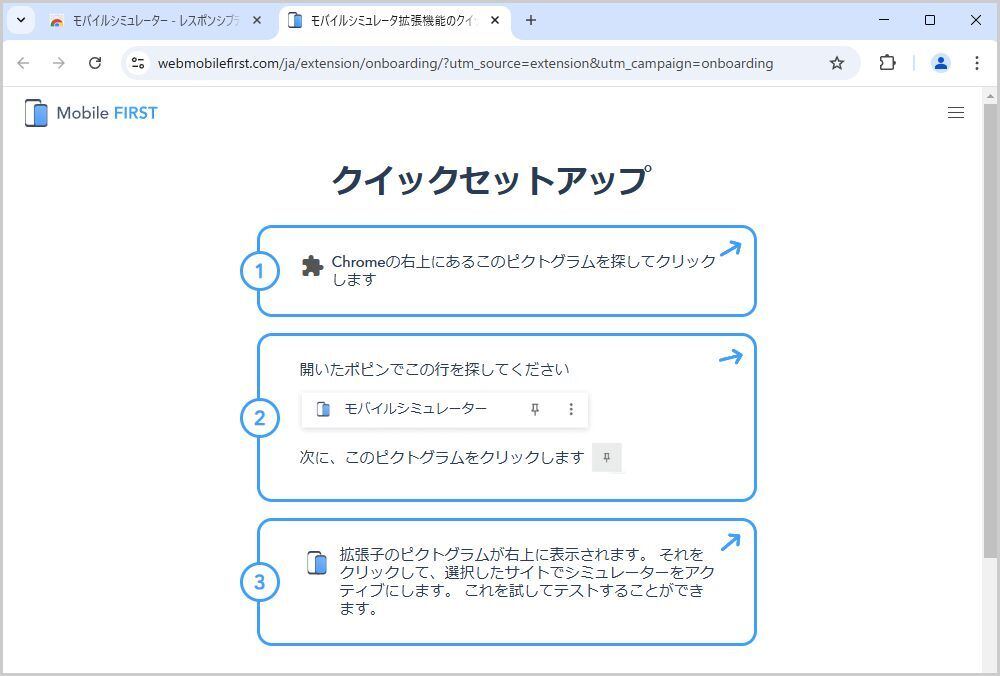Open Chrome three-dot menu
Screen dimensions: 1000x676
tap(976, 62)
